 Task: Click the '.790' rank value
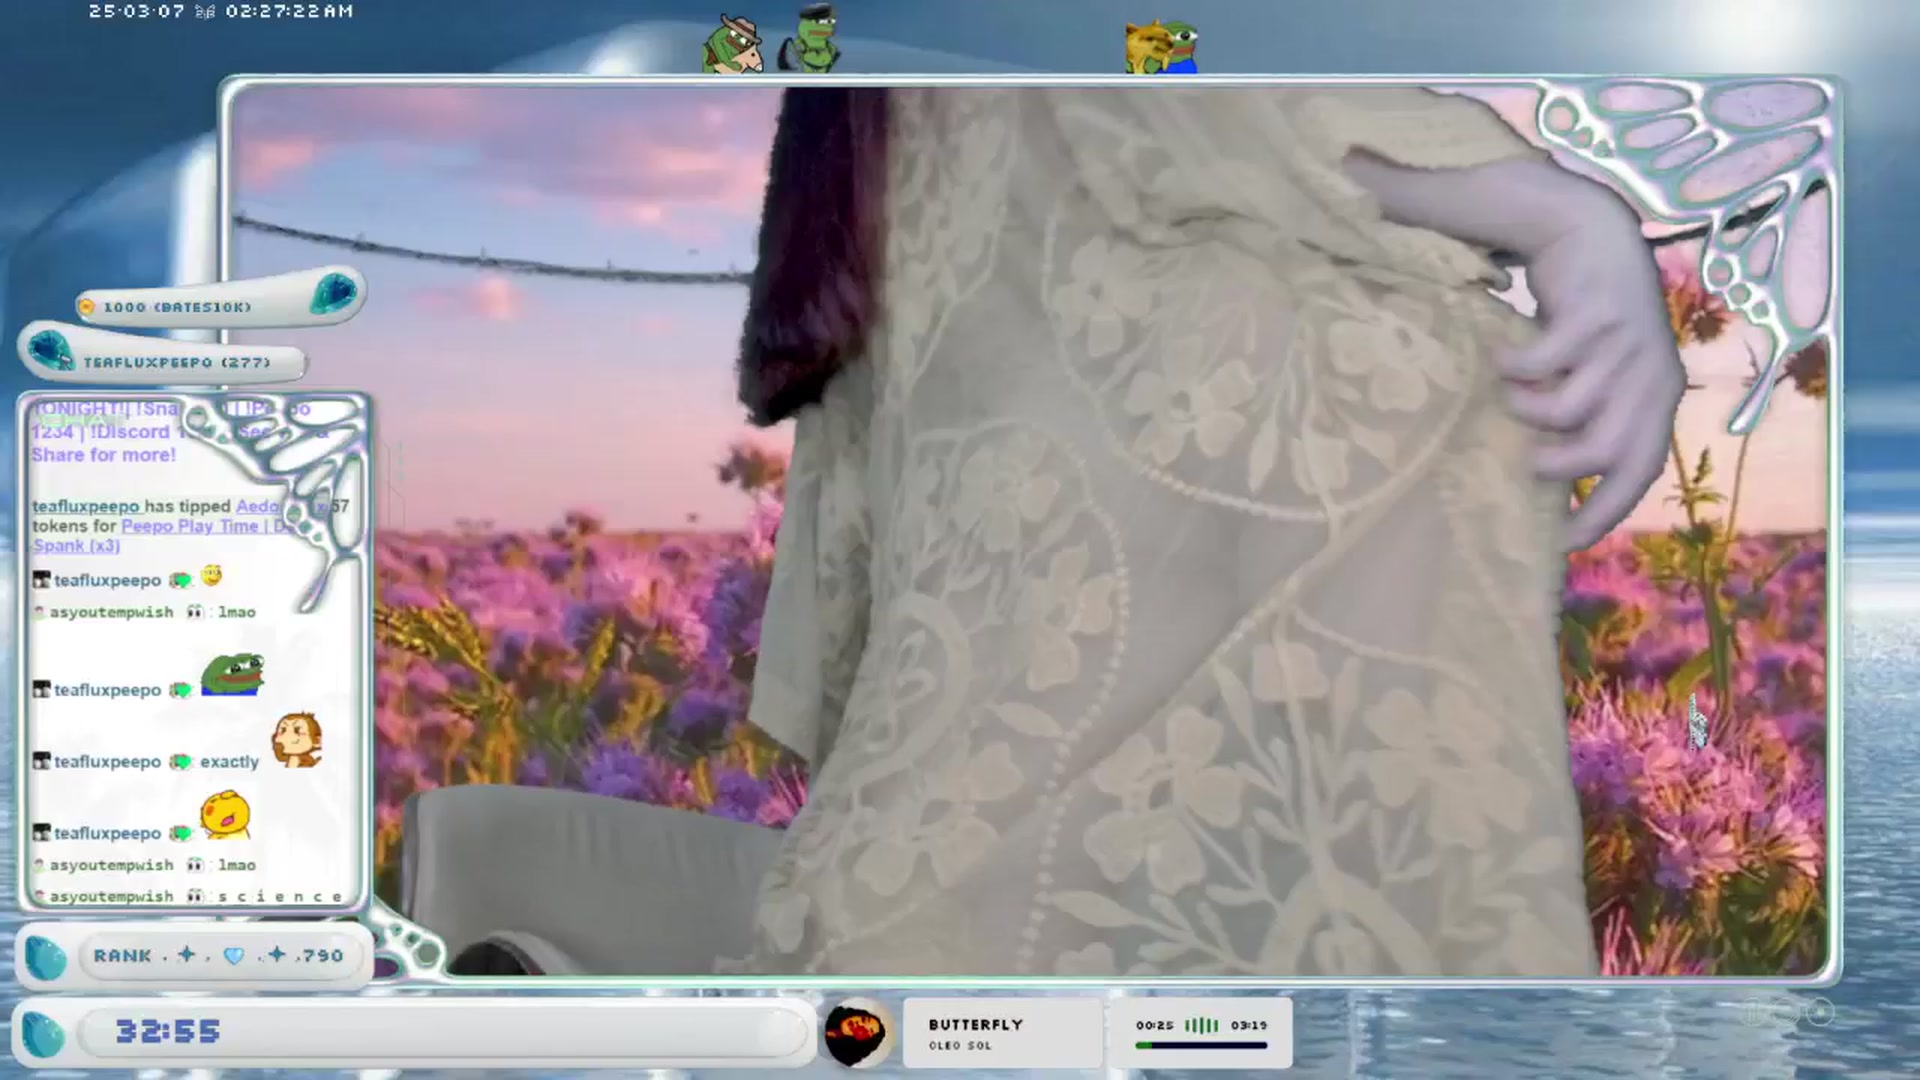(x=320, y=956)
